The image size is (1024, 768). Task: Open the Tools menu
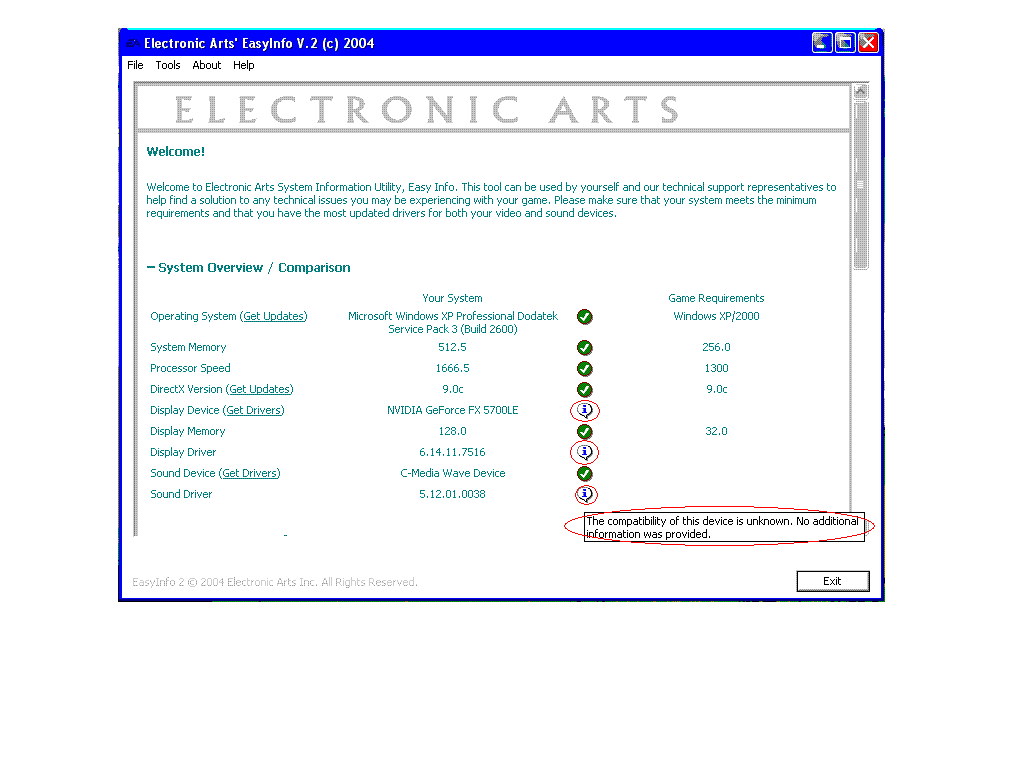(x=168, y=65)
